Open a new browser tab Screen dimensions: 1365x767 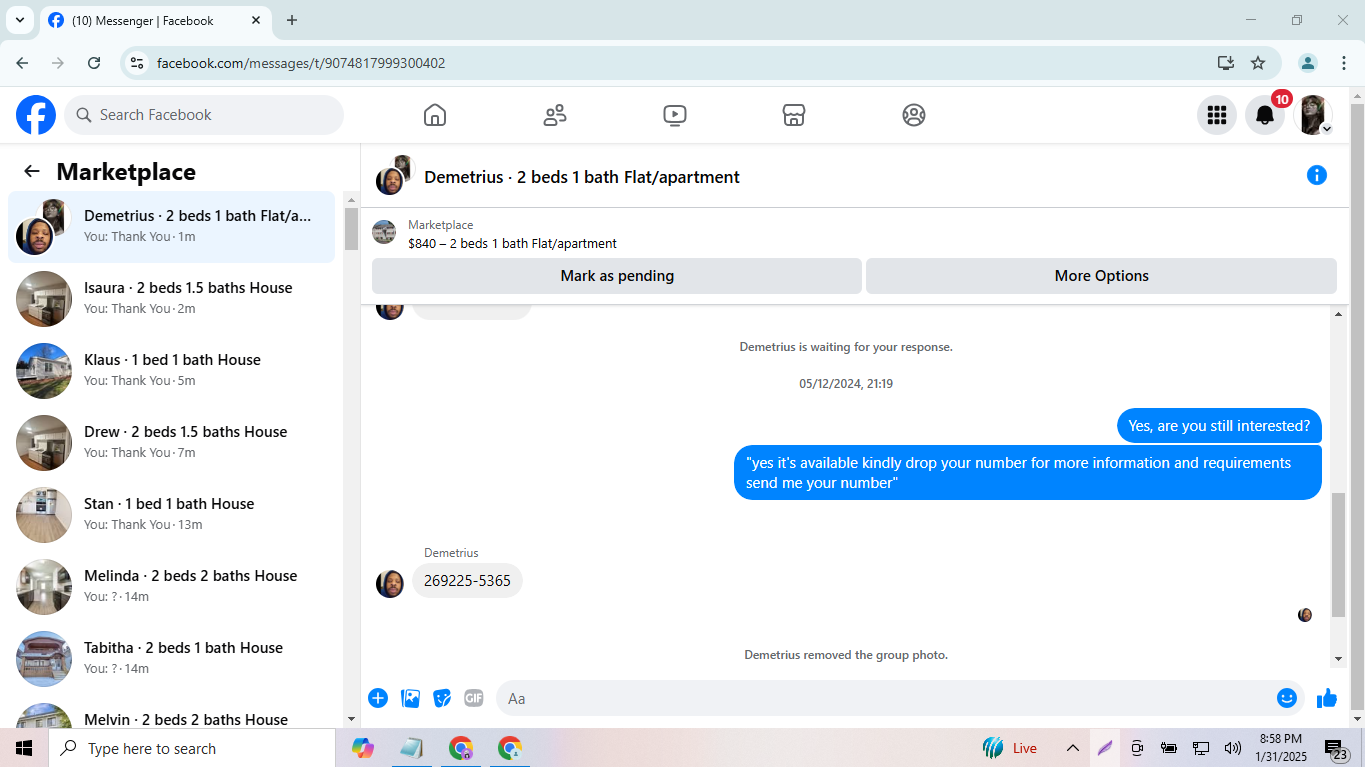tap(292, 20)
